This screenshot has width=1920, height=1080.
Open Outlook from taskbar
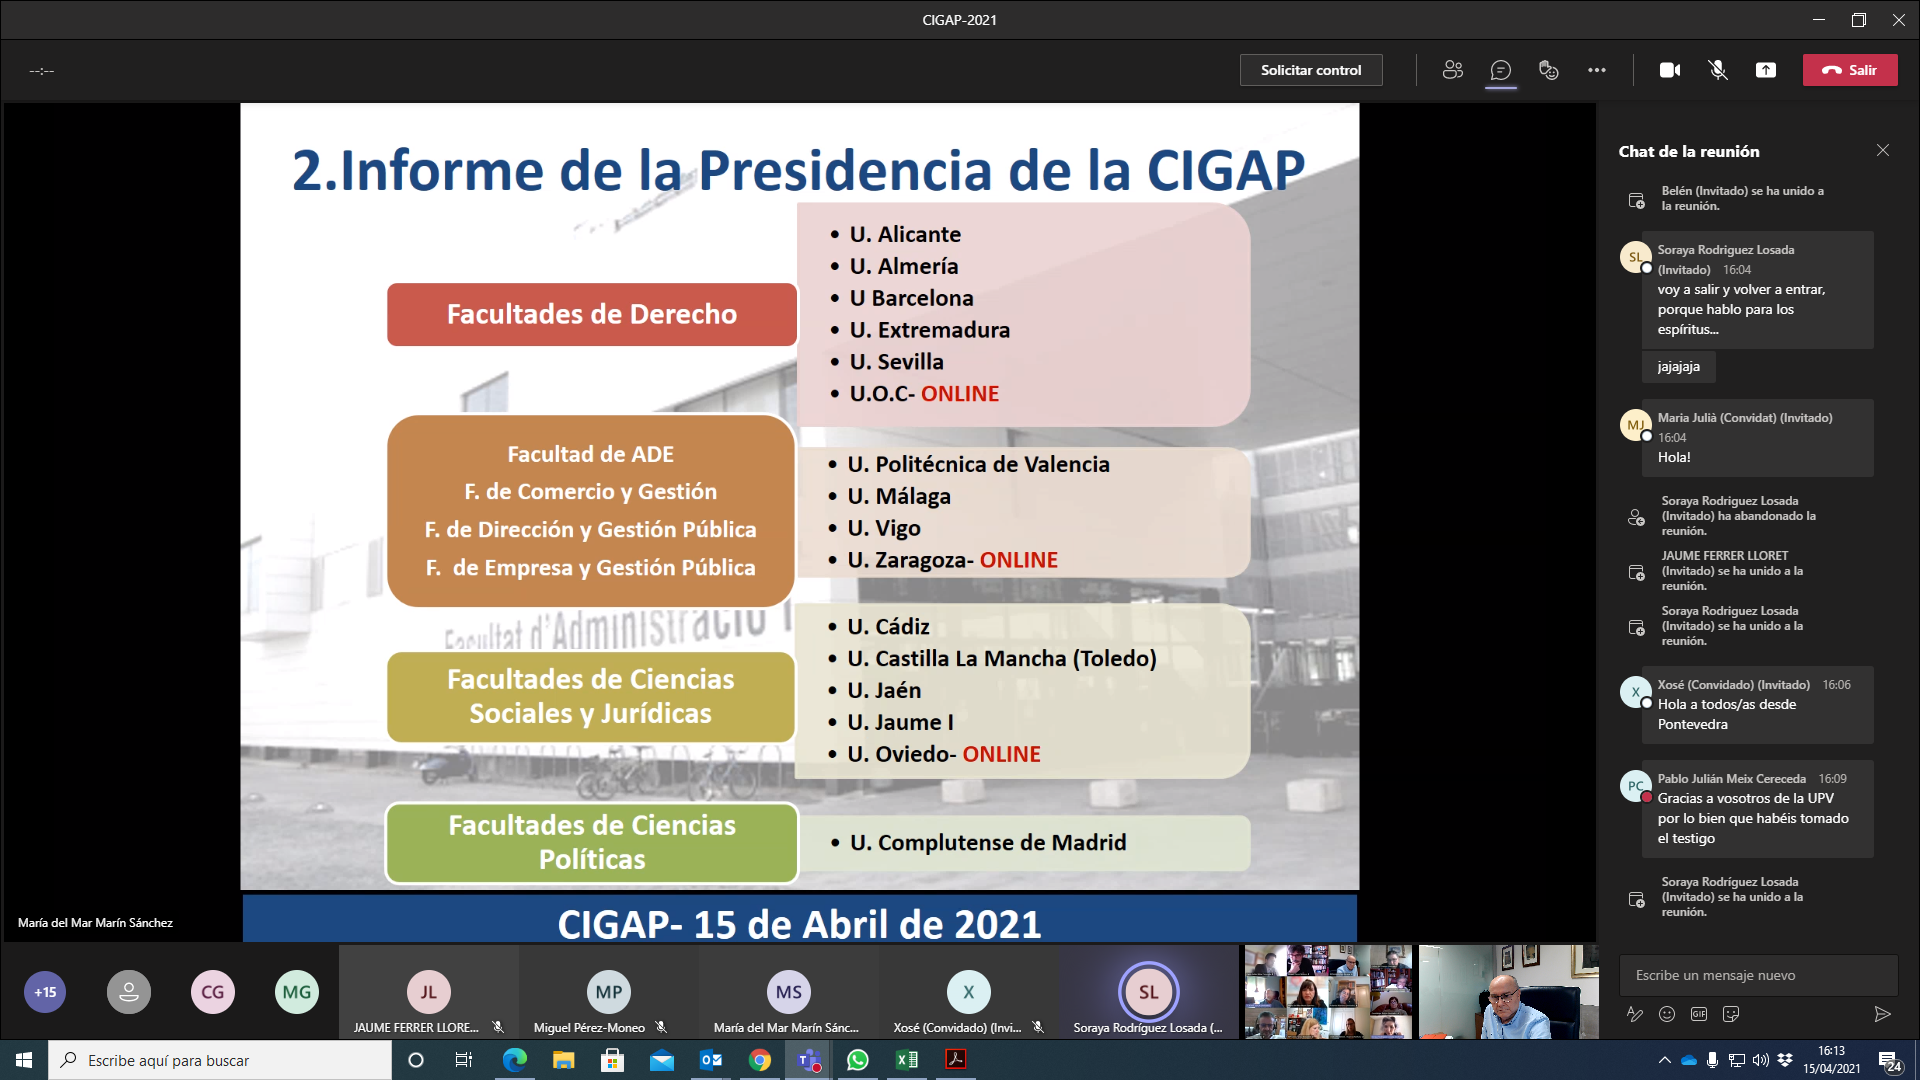point(711,1060)
